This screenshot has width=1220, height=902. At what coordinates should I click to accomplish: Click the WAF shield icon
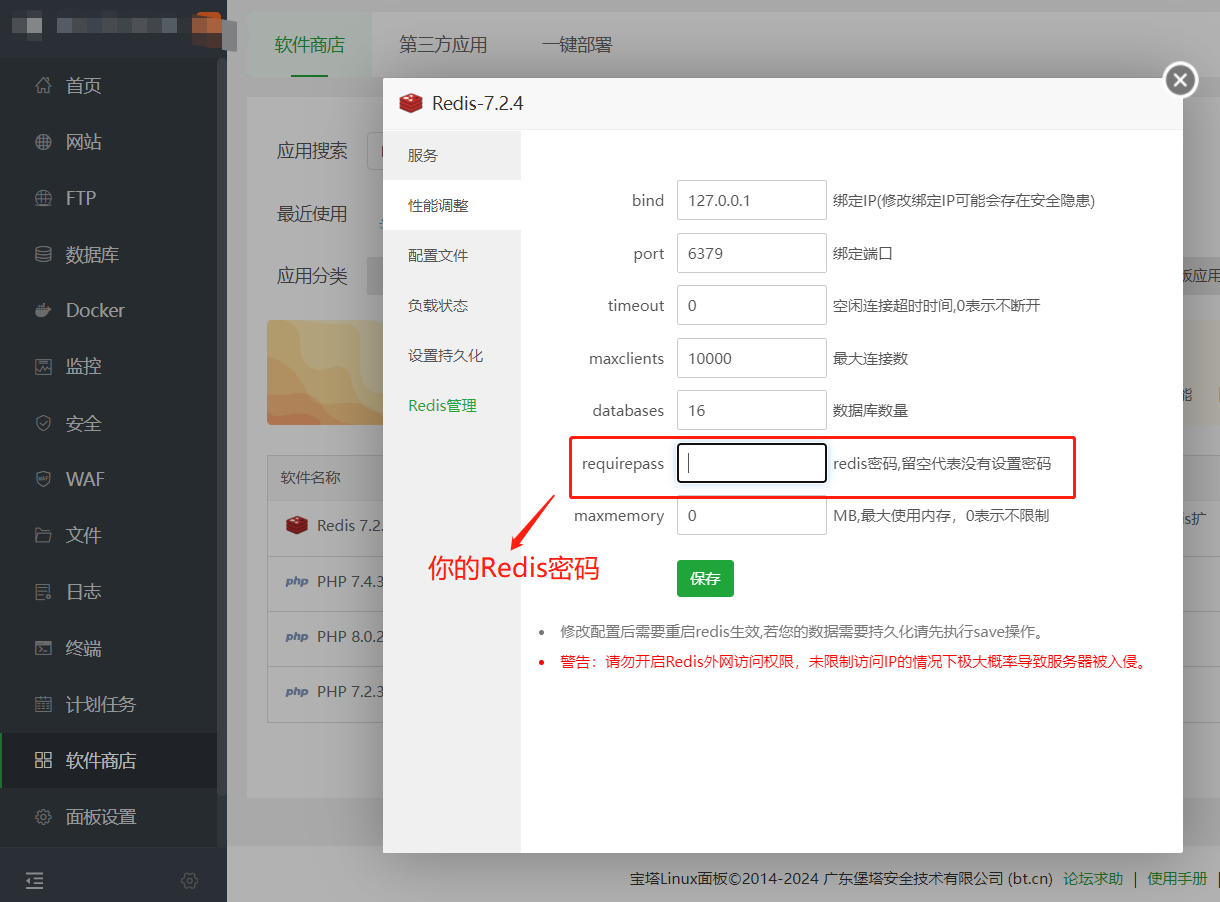pos(43,479)
